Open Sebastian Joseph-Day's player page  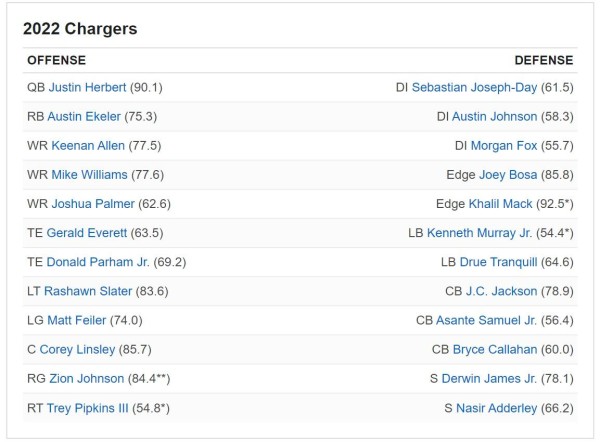473,88
